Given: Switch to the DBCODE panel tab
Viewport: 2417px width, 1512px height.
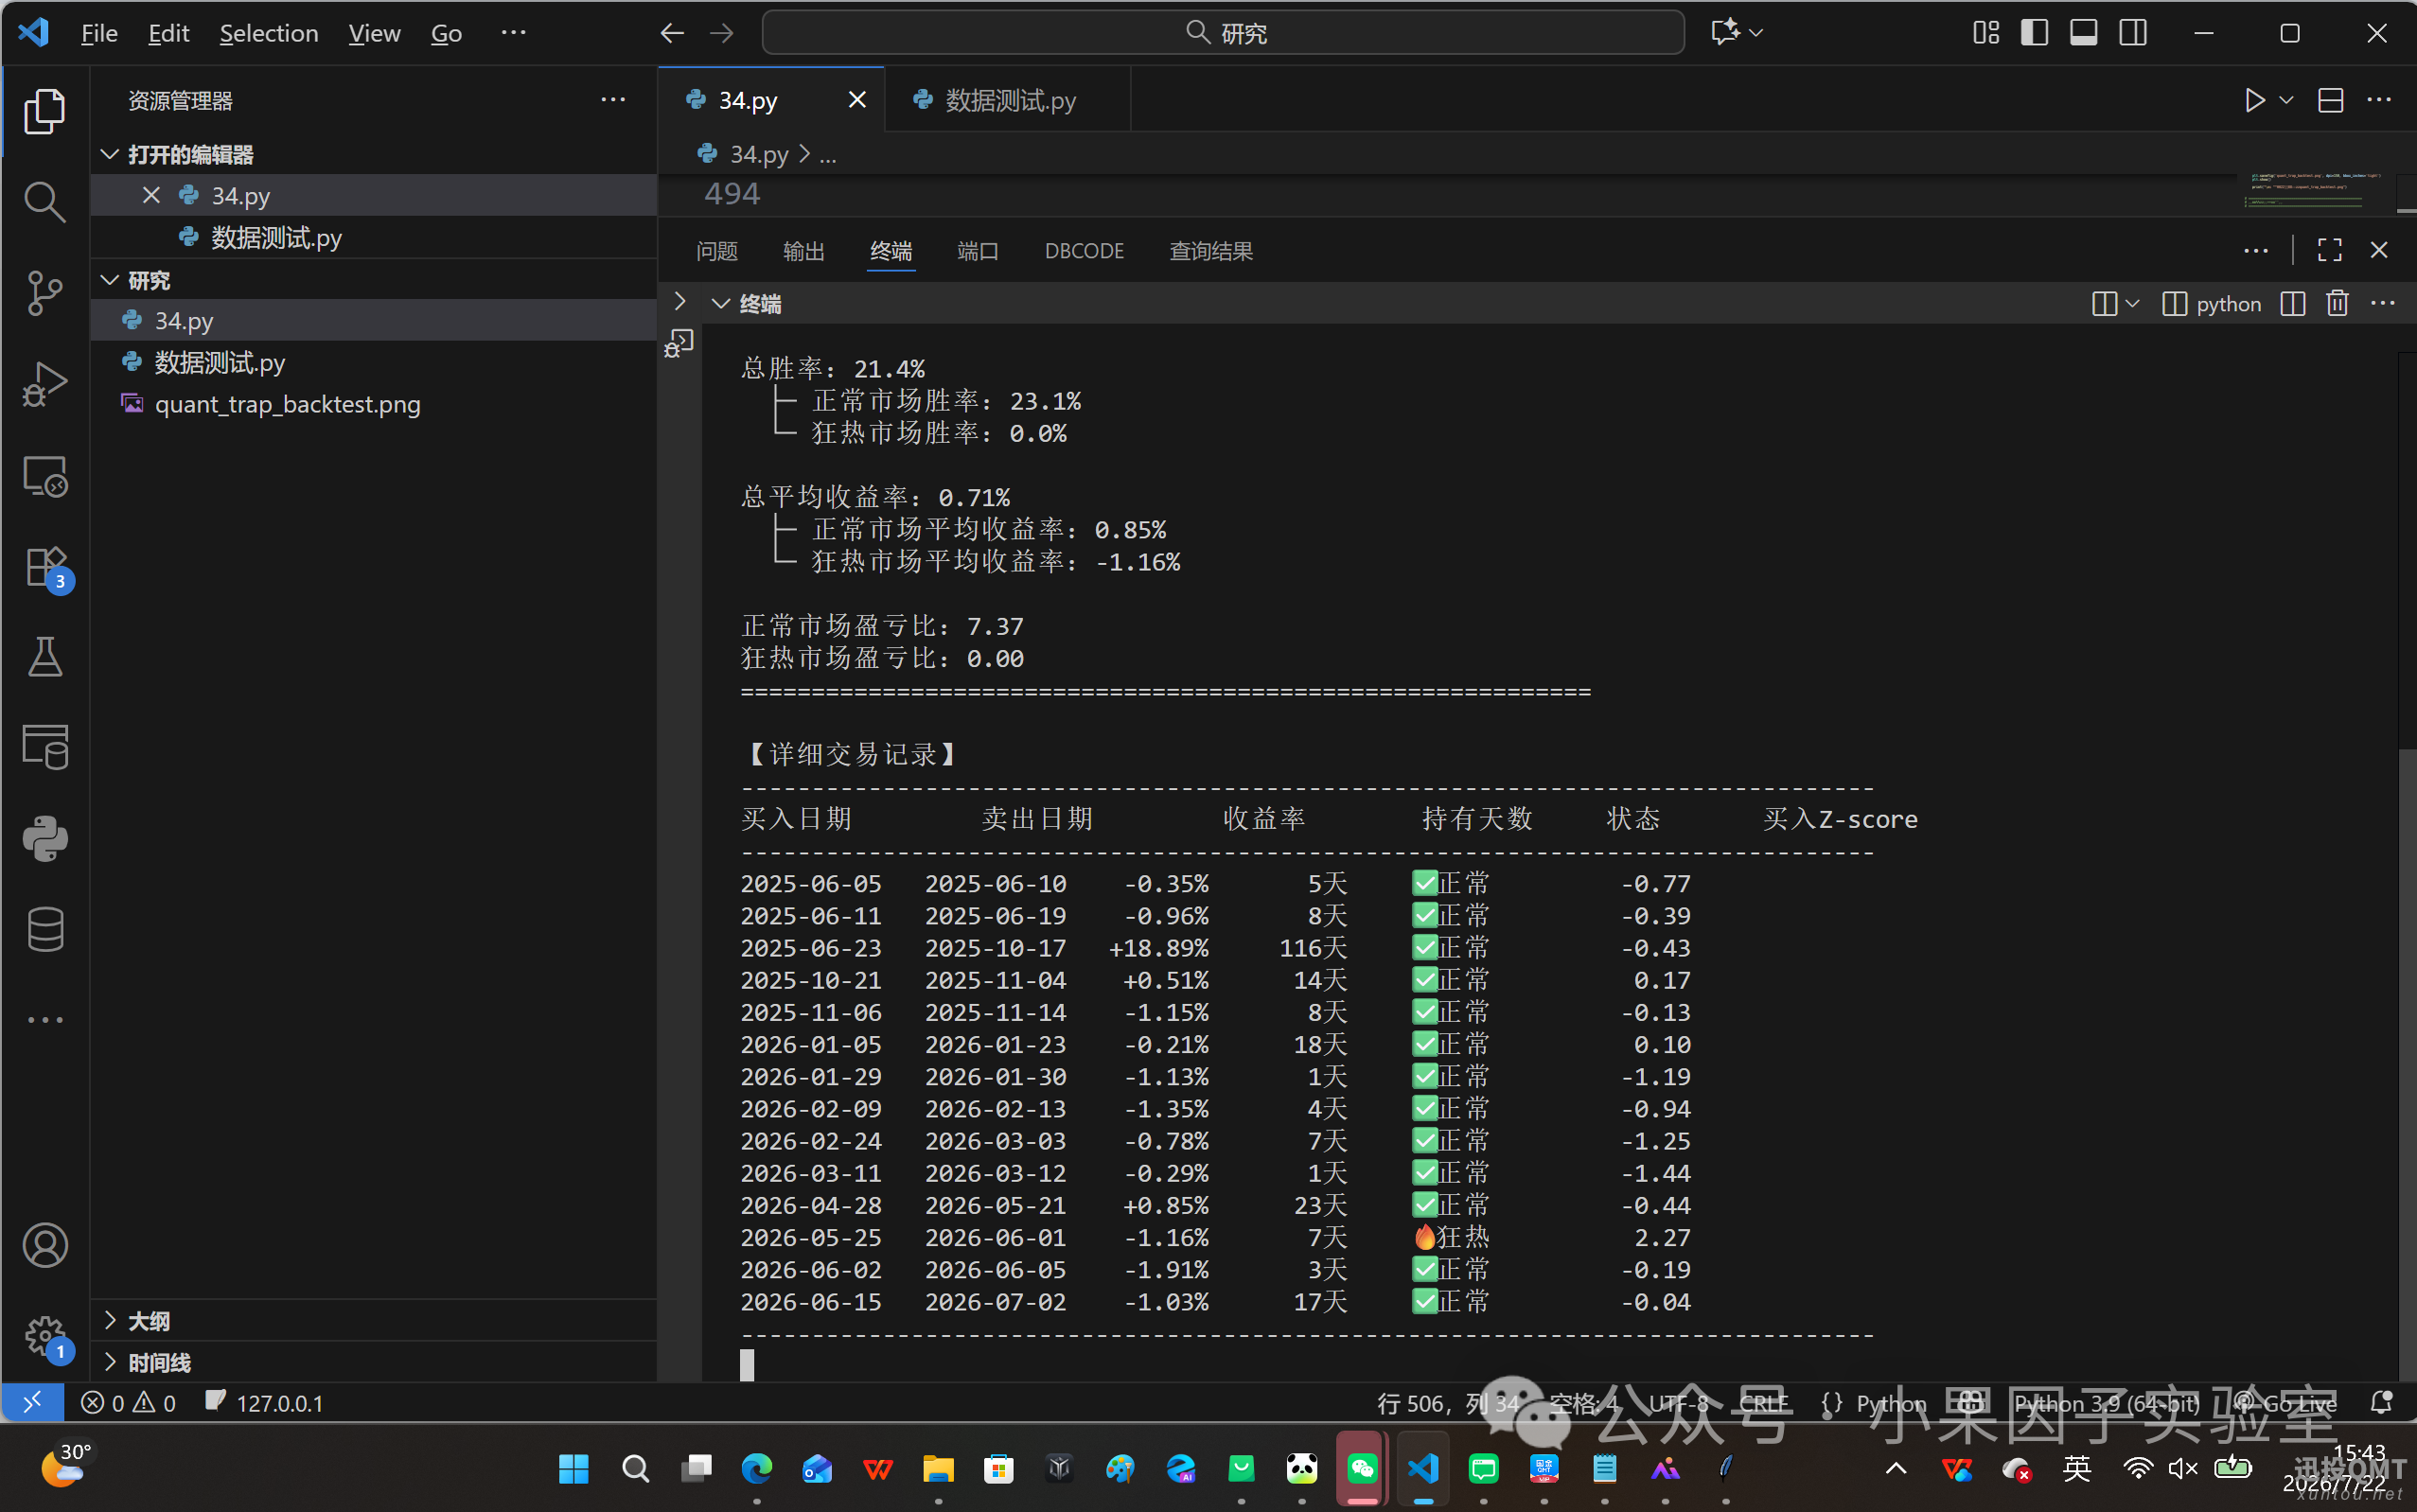Looking at the screenshot, I should [x=1084, y=251].
